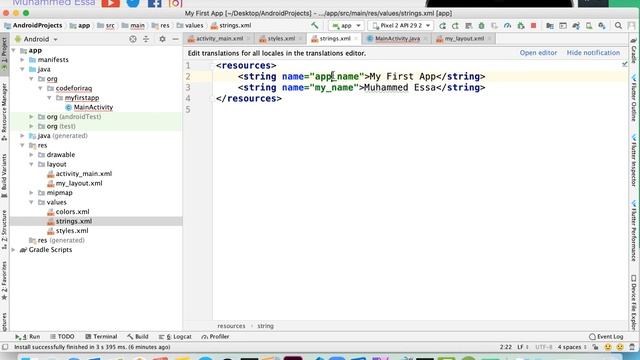Open the Terminal tool window
Image resolution: width=640 pixels, height=360 pixels.
point(101,337)
